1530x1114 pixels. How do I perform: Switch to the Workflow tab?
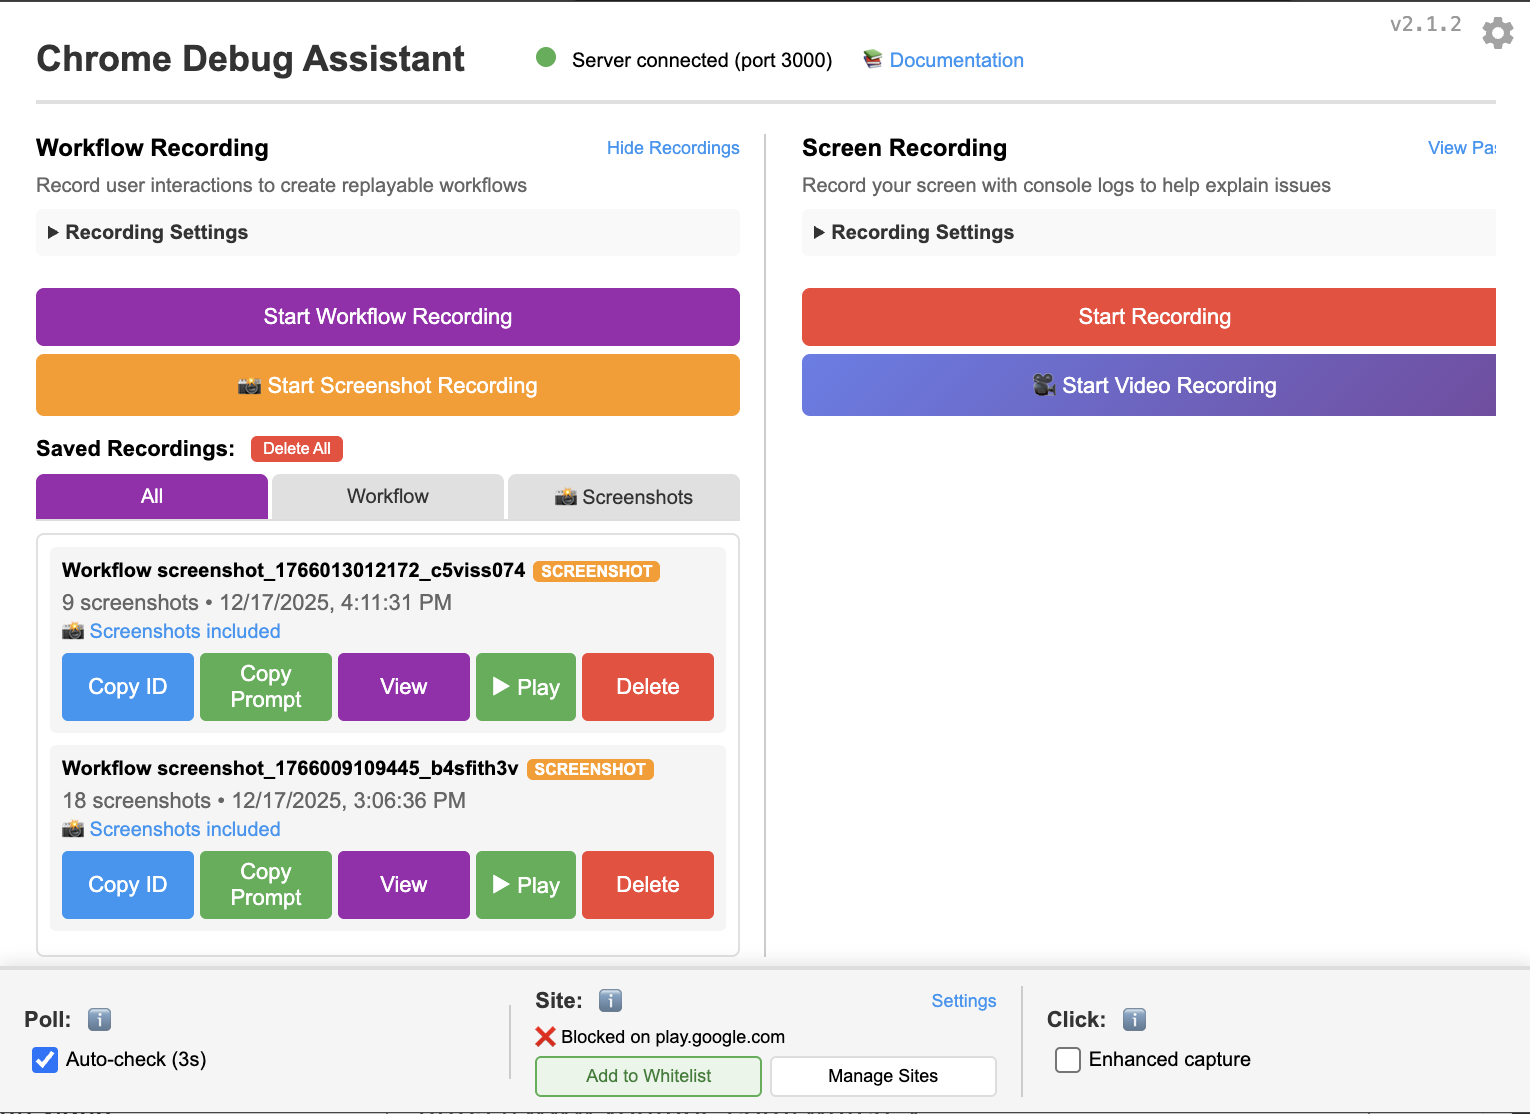(387, 496)
